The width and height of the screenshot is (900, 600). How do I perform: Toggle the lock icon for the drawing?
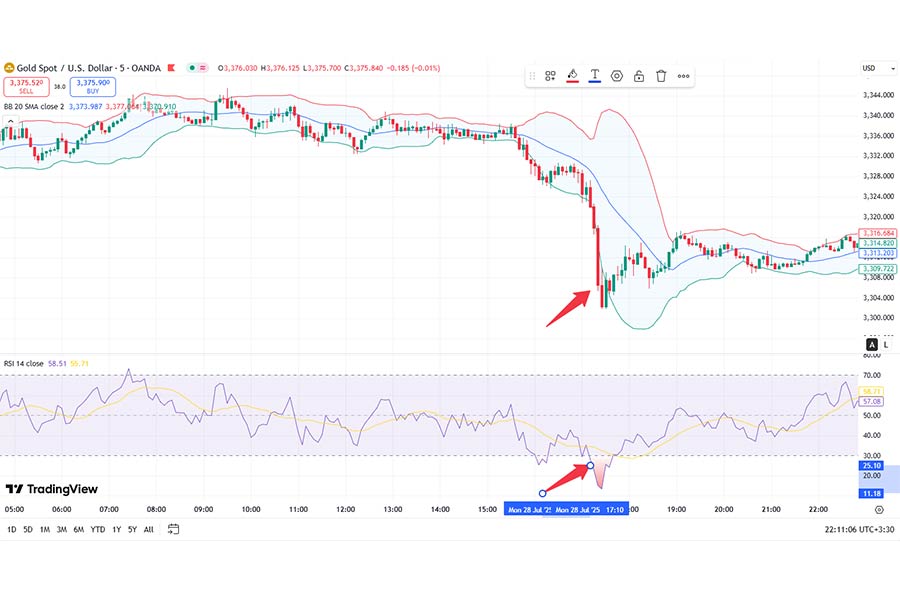click(639, 76)
